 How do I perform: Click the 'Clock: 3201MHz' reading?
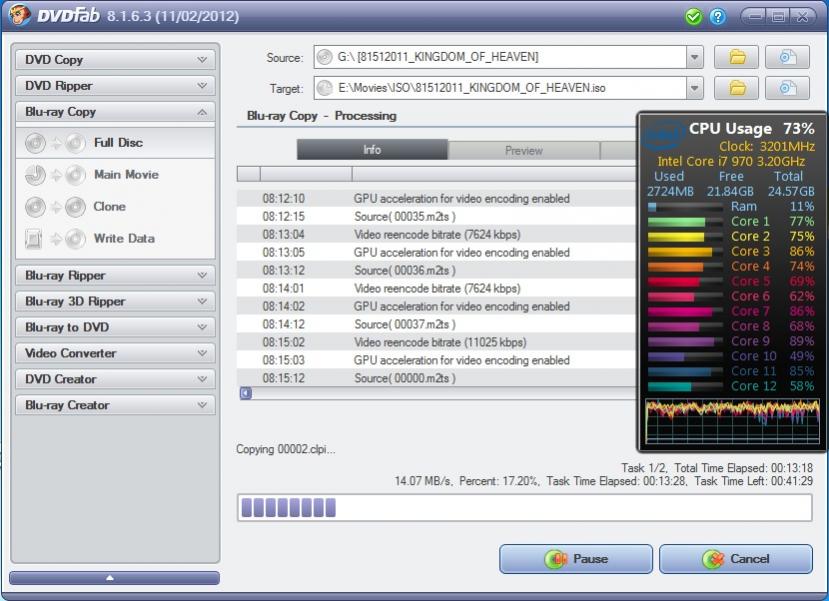coord(767,146)
